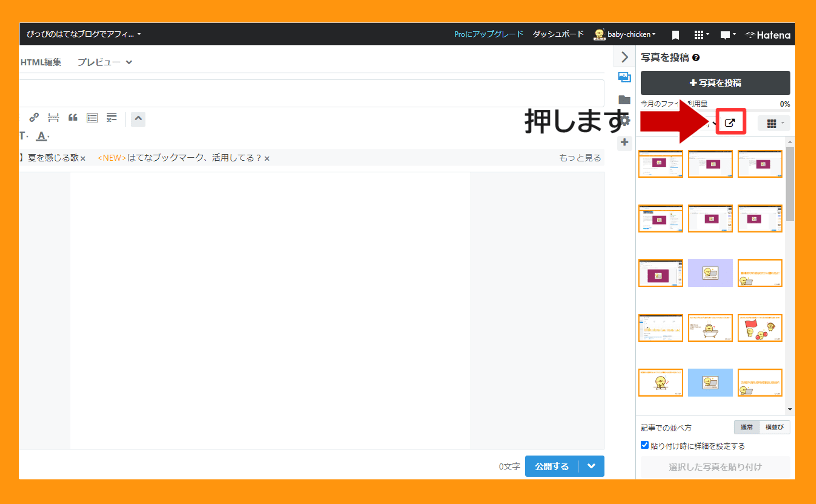This screenshot has height=504, width=816.
Task: Click the scrollbar down arrow in the photo list
Action: 790,409
